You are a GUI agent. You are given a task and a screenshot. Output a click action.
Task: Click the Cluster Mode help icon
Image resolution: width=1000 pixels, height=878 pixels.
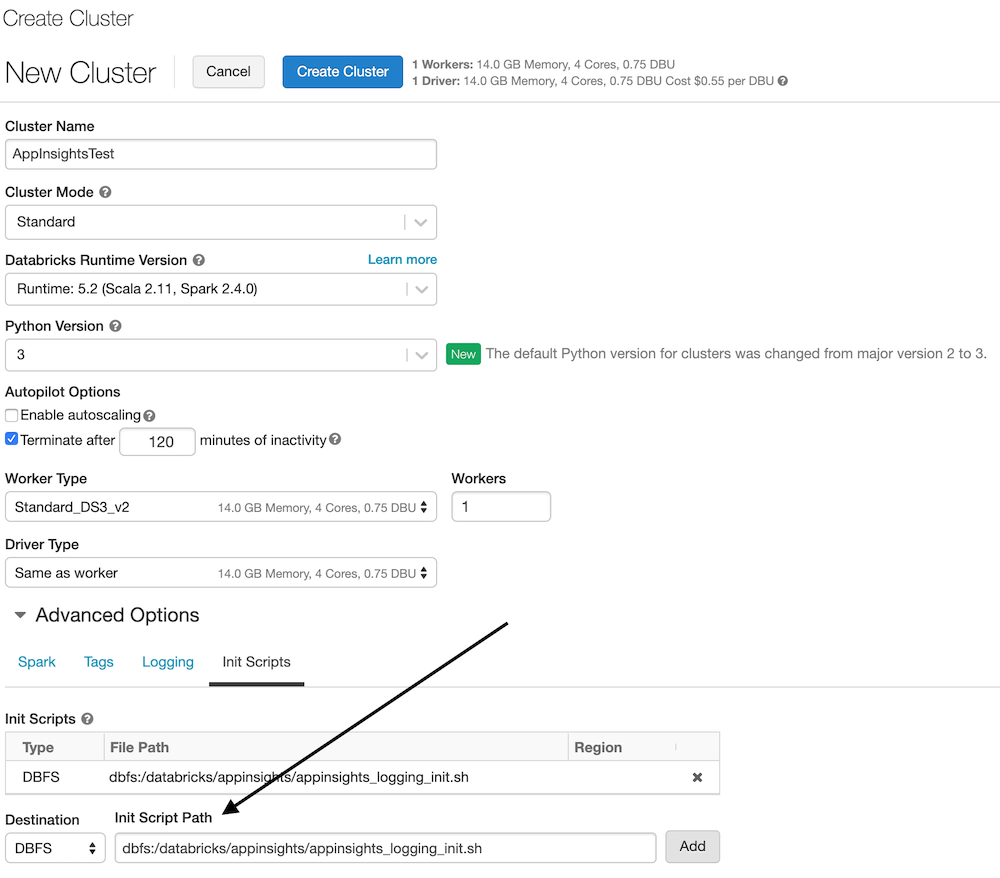(x=105, y=192)
